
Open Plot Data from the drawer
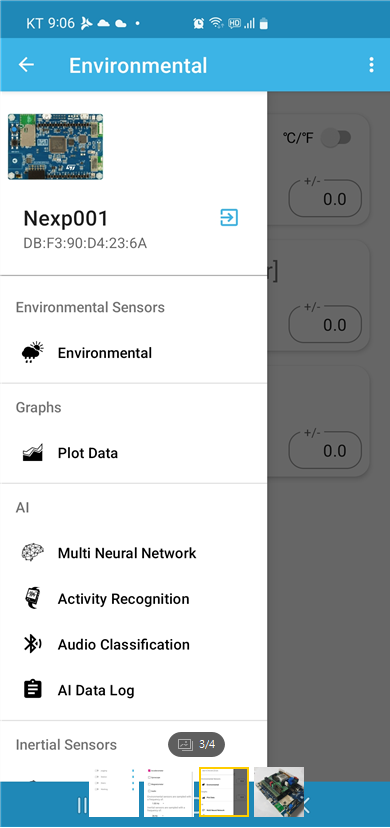[x=134, y=453]
